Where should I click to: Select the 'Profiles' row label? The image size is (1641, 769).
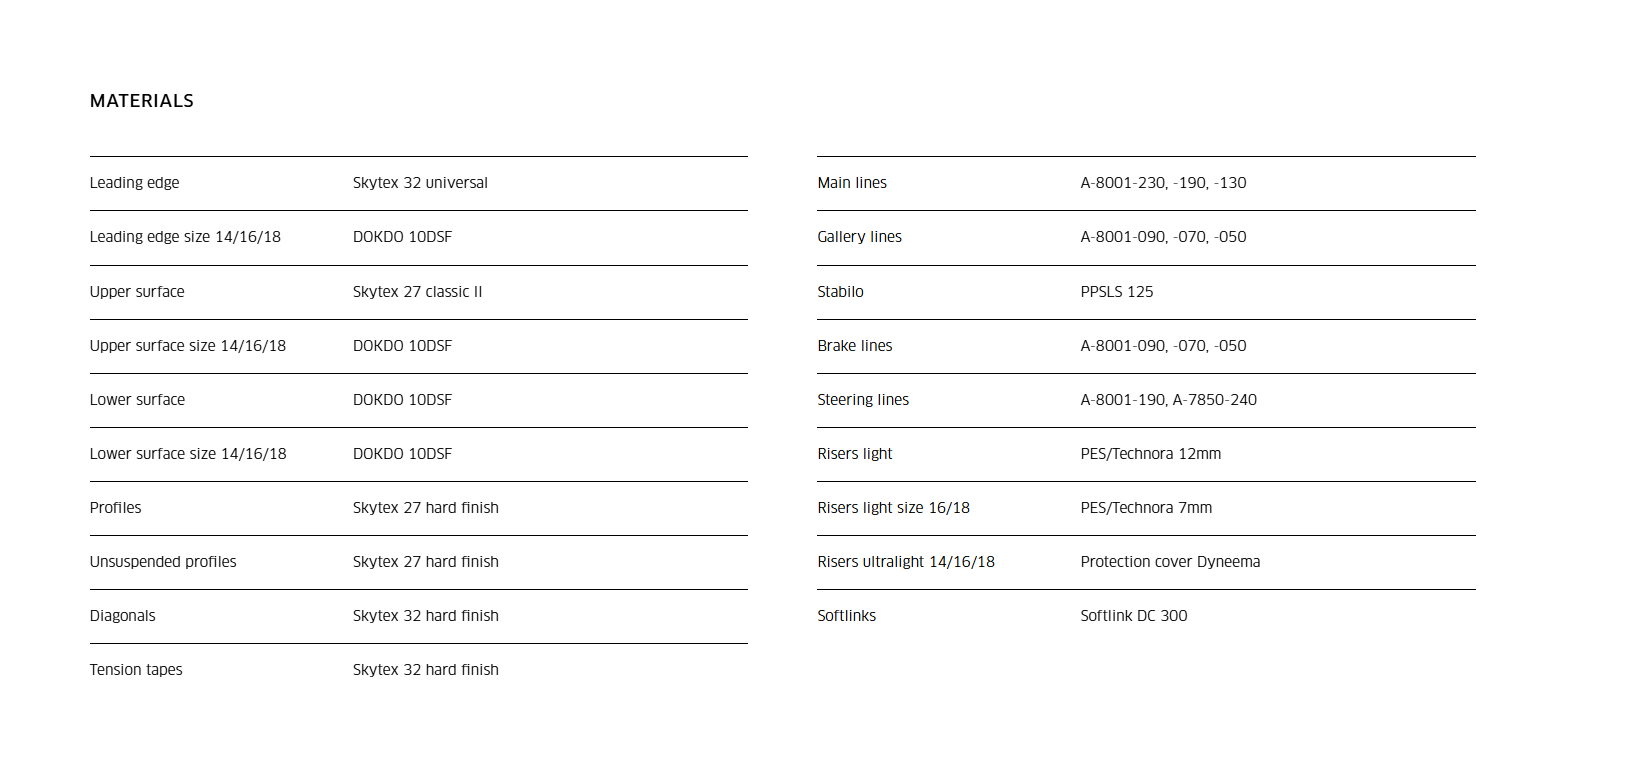click(x=116, y=508)
